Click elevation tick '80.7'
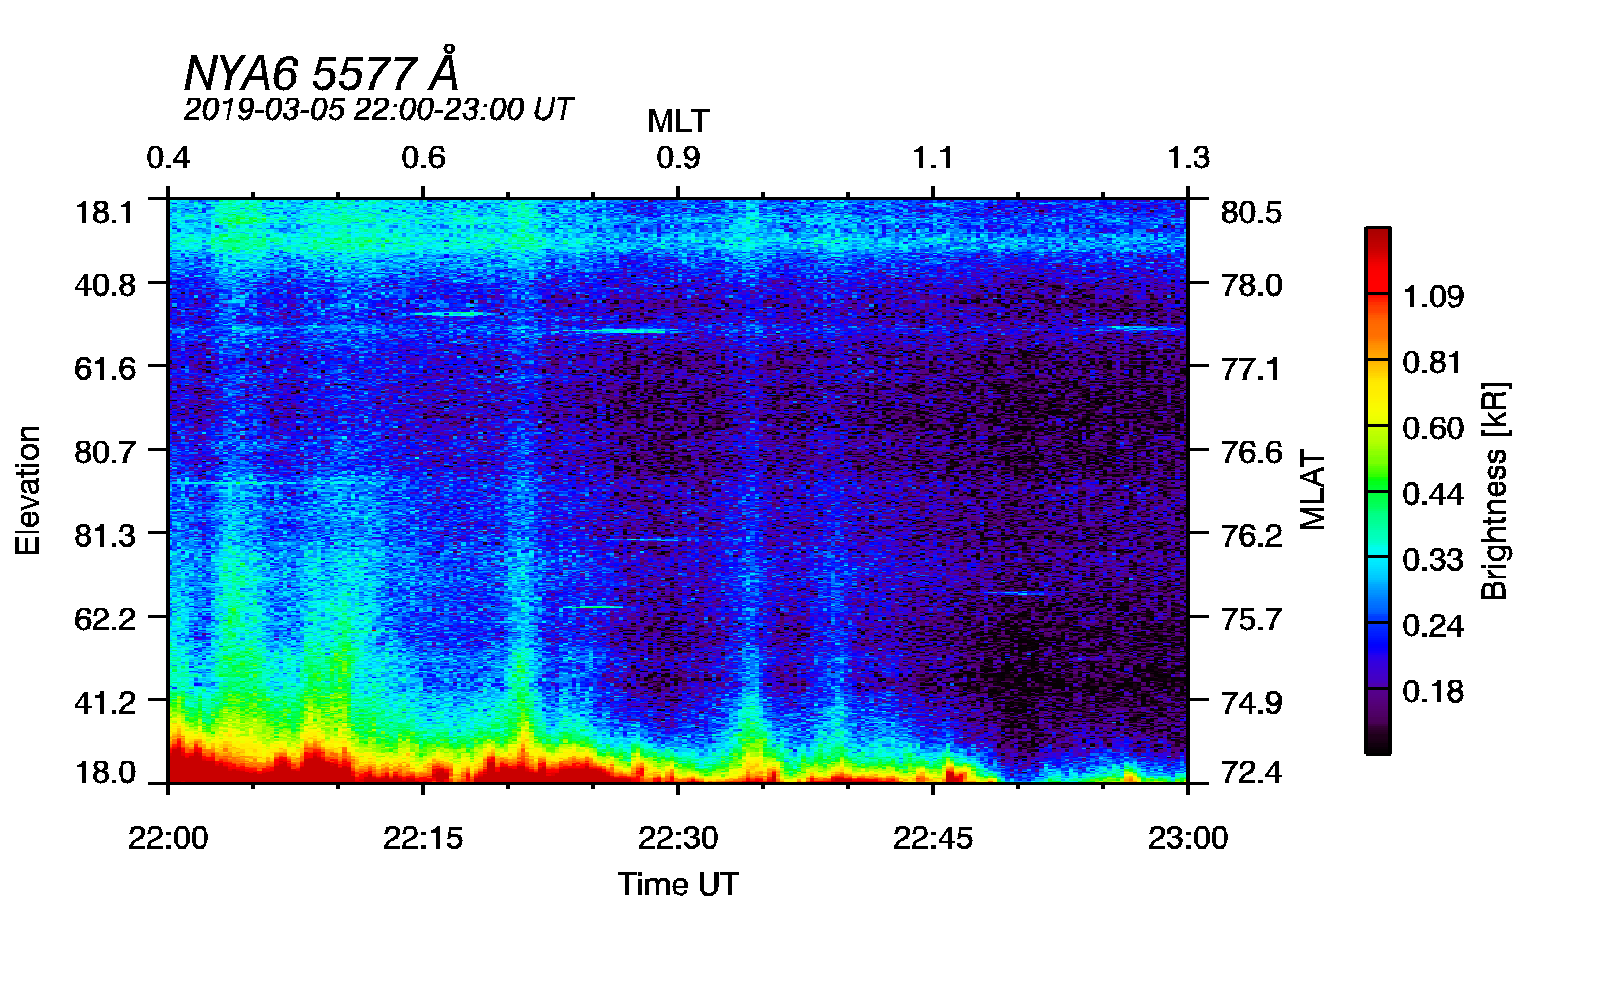 pos(105,452)
